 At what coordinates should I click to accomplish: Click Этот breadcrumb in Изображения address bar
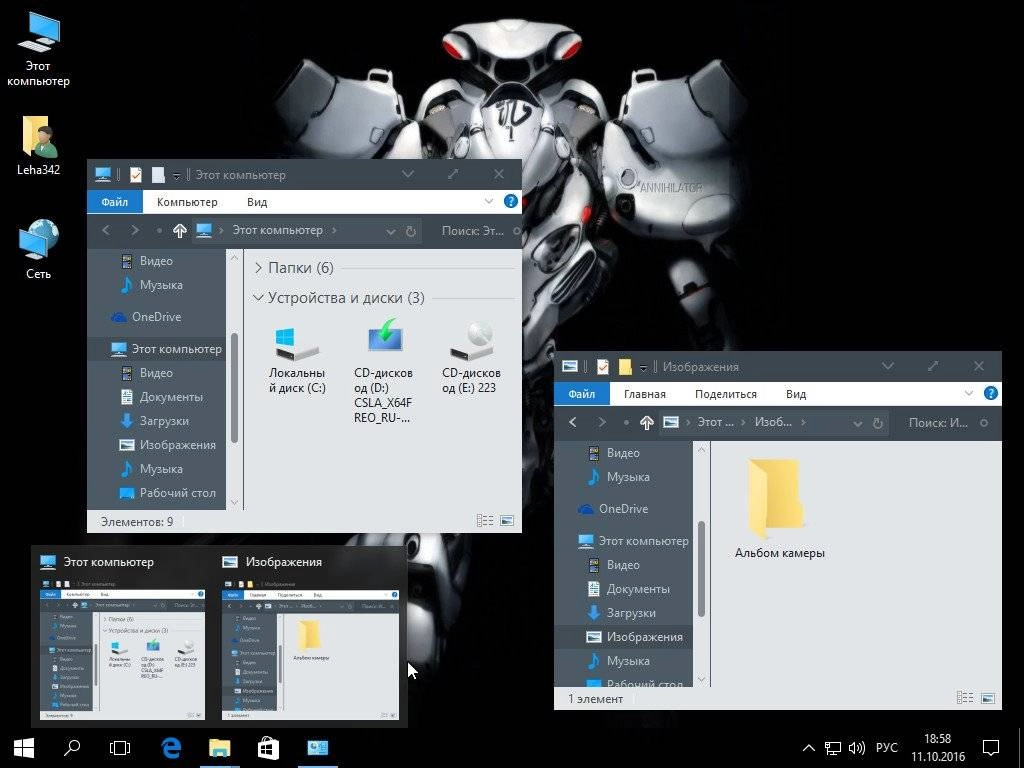(715, 423)
